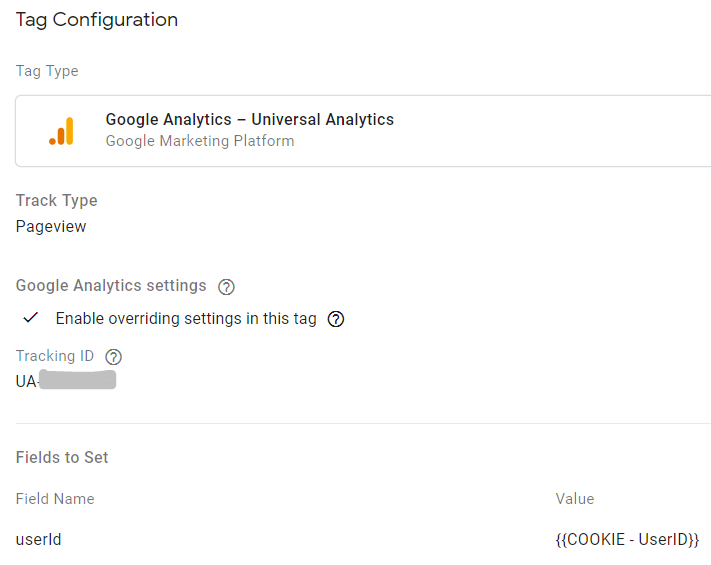Screen dimensions: 711x565
Task: Click the Tag Type label
Action: 47,71
